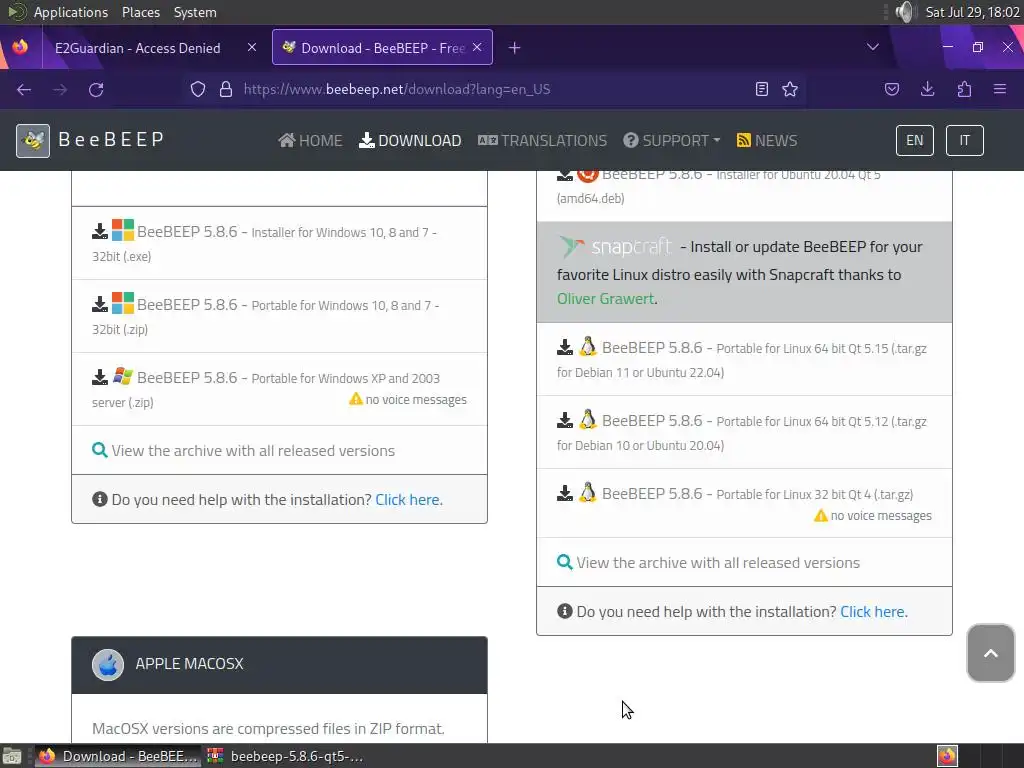Click download icon for Linux 32 bit Qt 4
Screen dimensions: 1024x768
(x=565, y=494)
